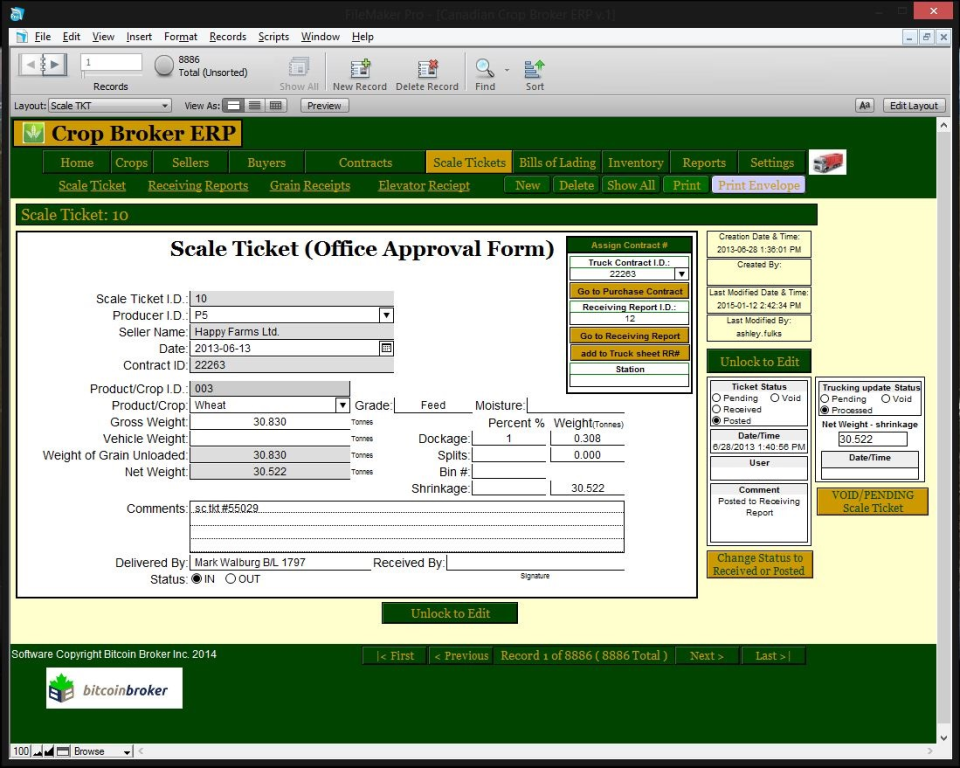Click the Unlock to Edit button below form
Screen dimensions: 960x768
[x=449, y=613]
